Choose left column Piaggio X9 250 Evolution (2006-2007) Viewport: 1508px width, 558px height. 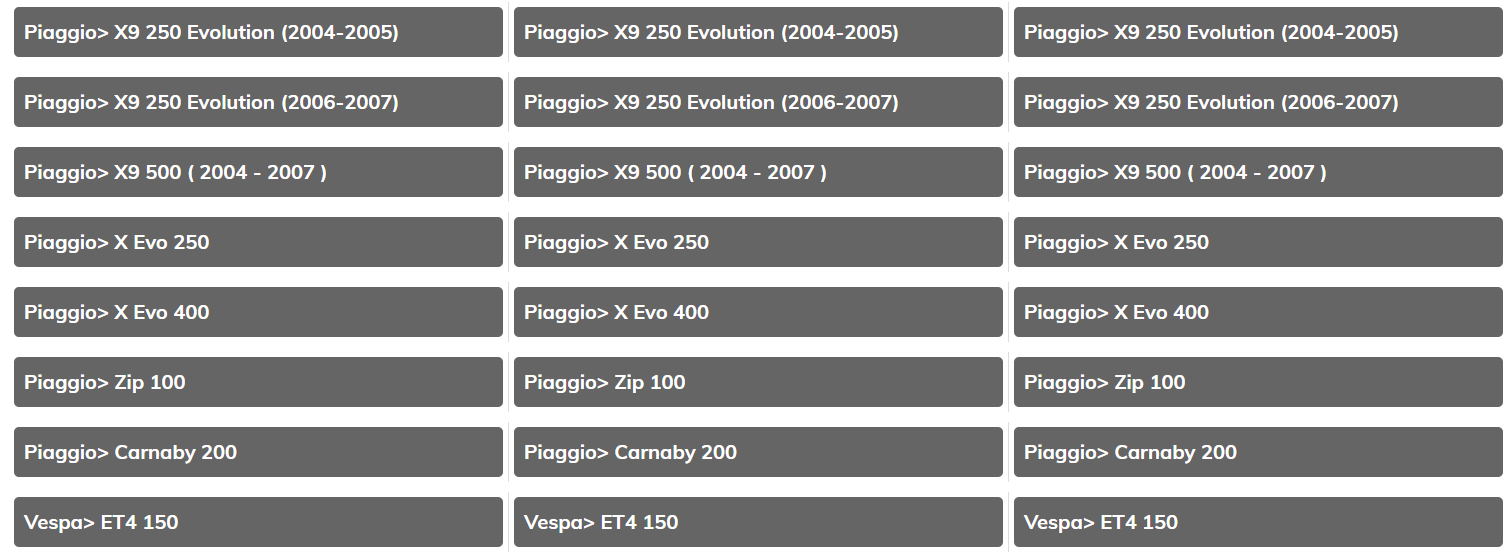tap(258, 102)
